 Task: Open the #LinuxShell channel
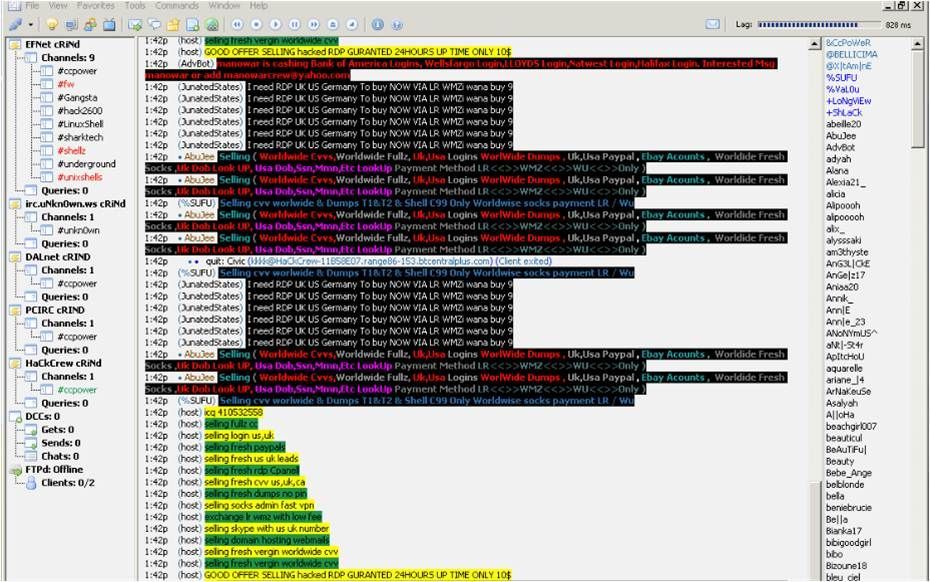tap(80, 124)
